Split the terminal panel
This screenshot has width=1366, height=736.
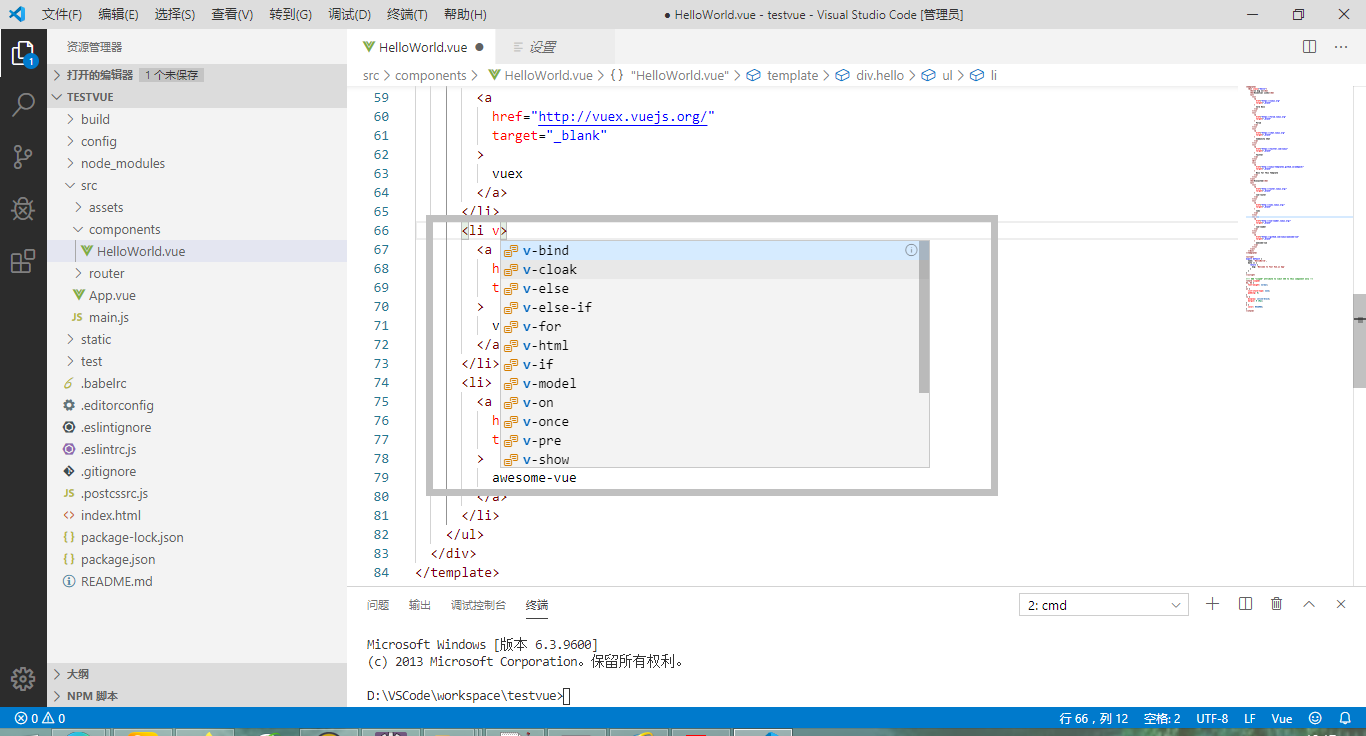coord(1245,604)
